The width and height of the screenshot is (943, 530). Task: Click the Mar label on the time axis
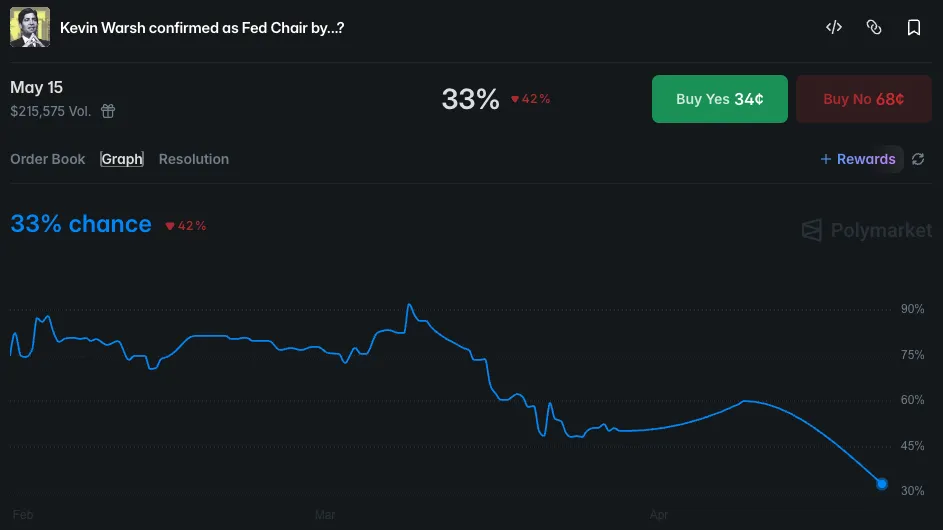(325, 515)
